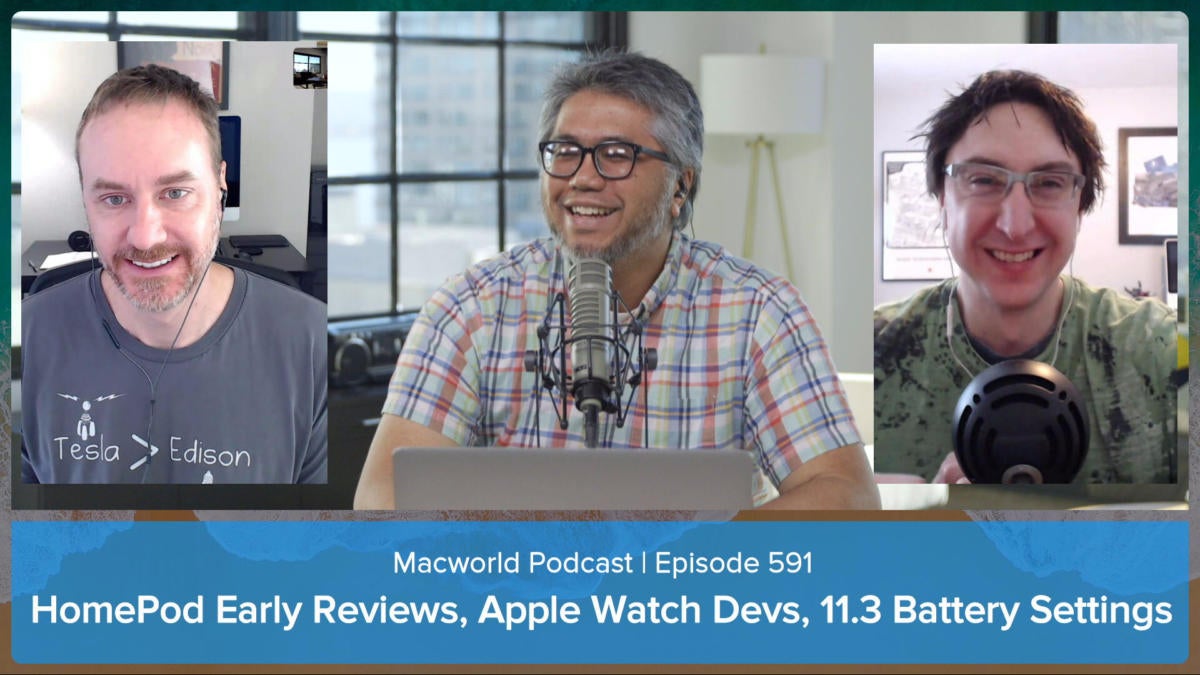Click the blue lower-third title banner

click(600, 591)
